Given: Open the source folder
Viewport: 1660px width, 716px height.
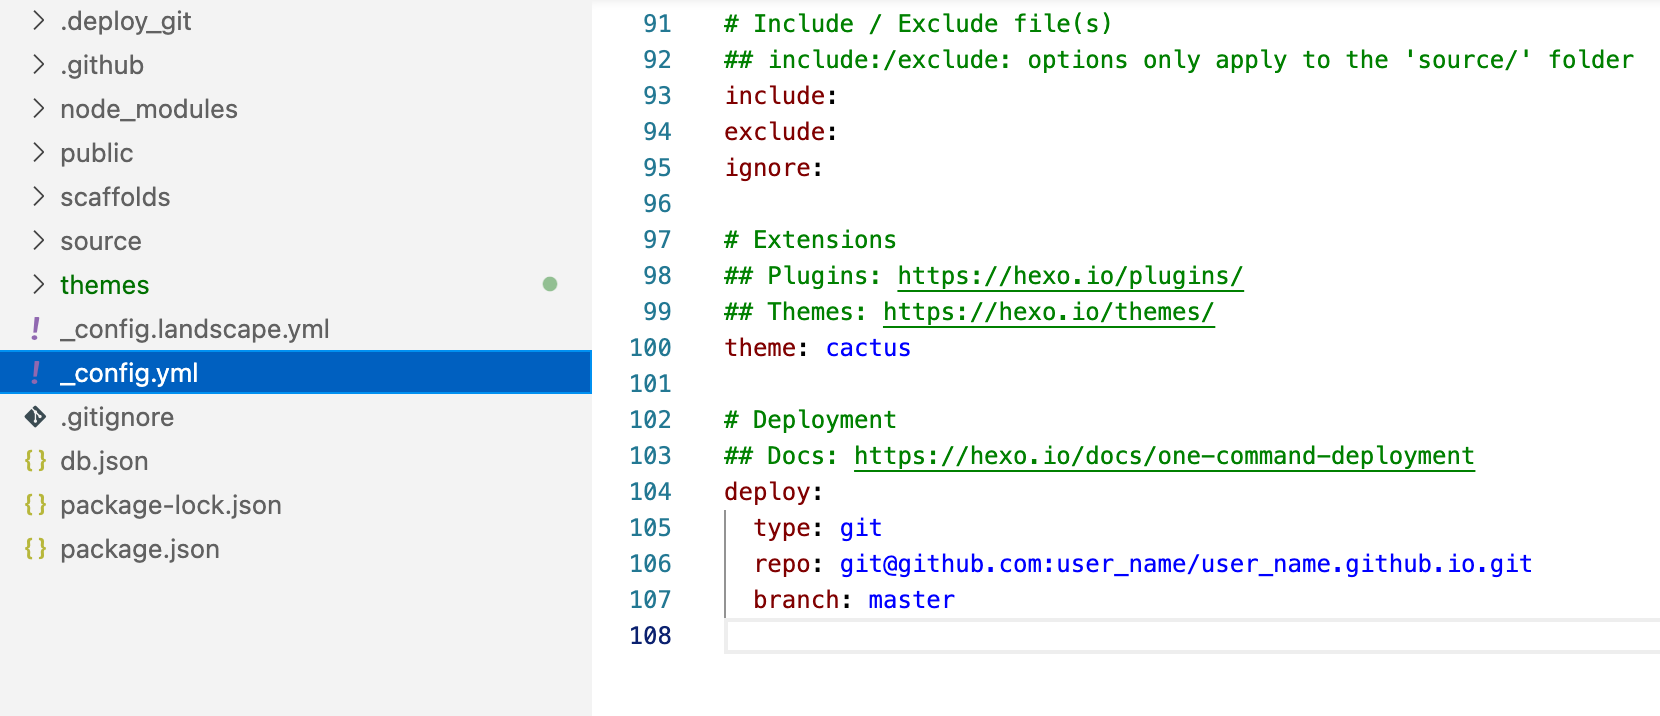Looking at the screenshot, I should [101, 241].
